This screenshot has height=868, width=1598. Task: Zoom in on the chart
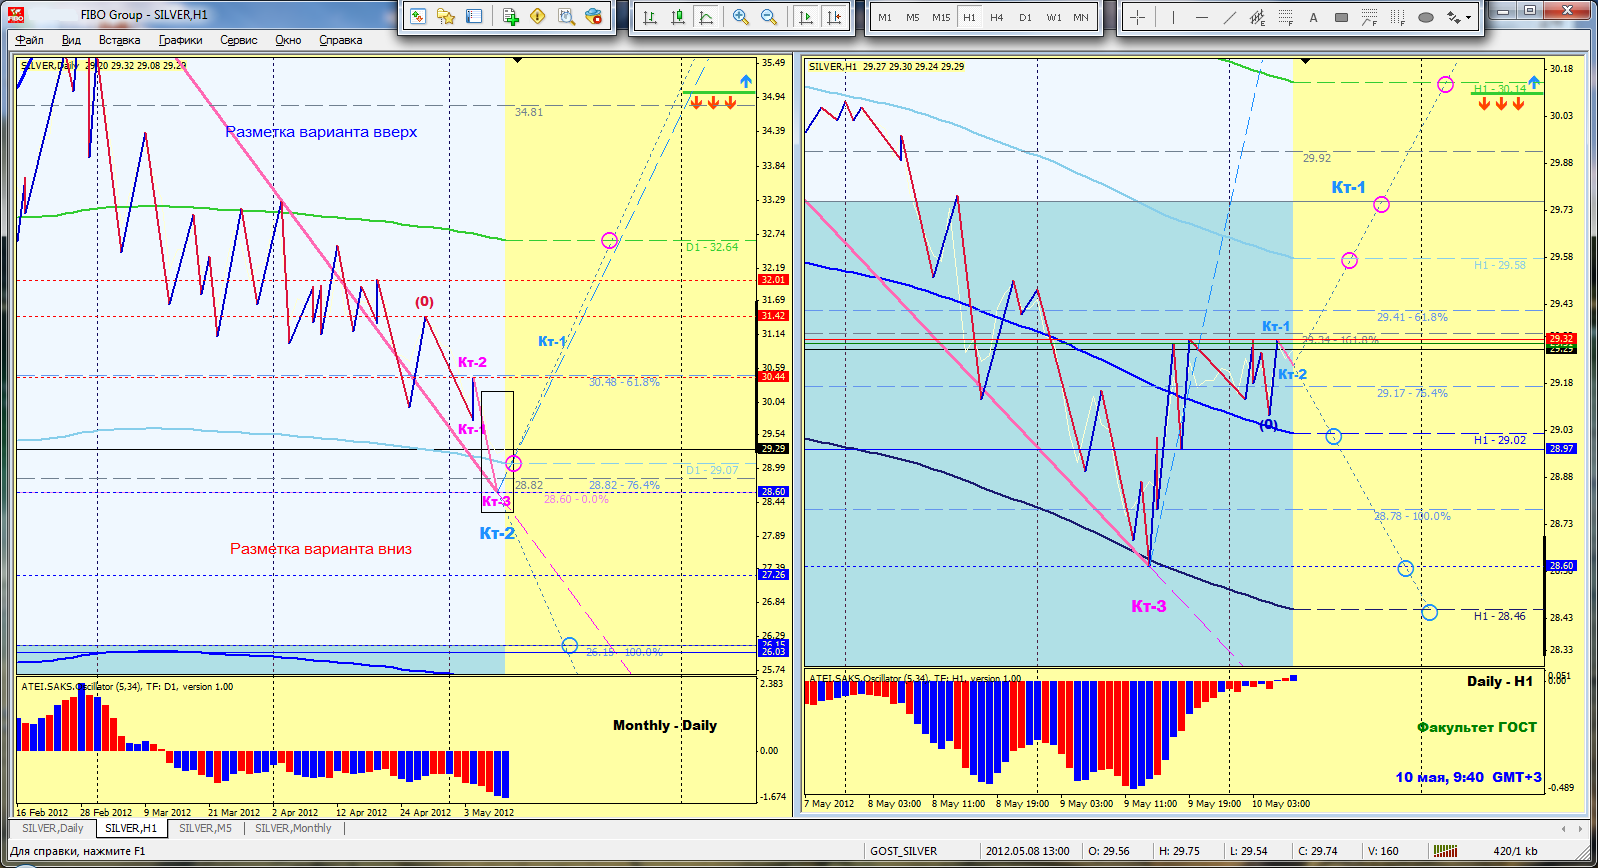741,17
